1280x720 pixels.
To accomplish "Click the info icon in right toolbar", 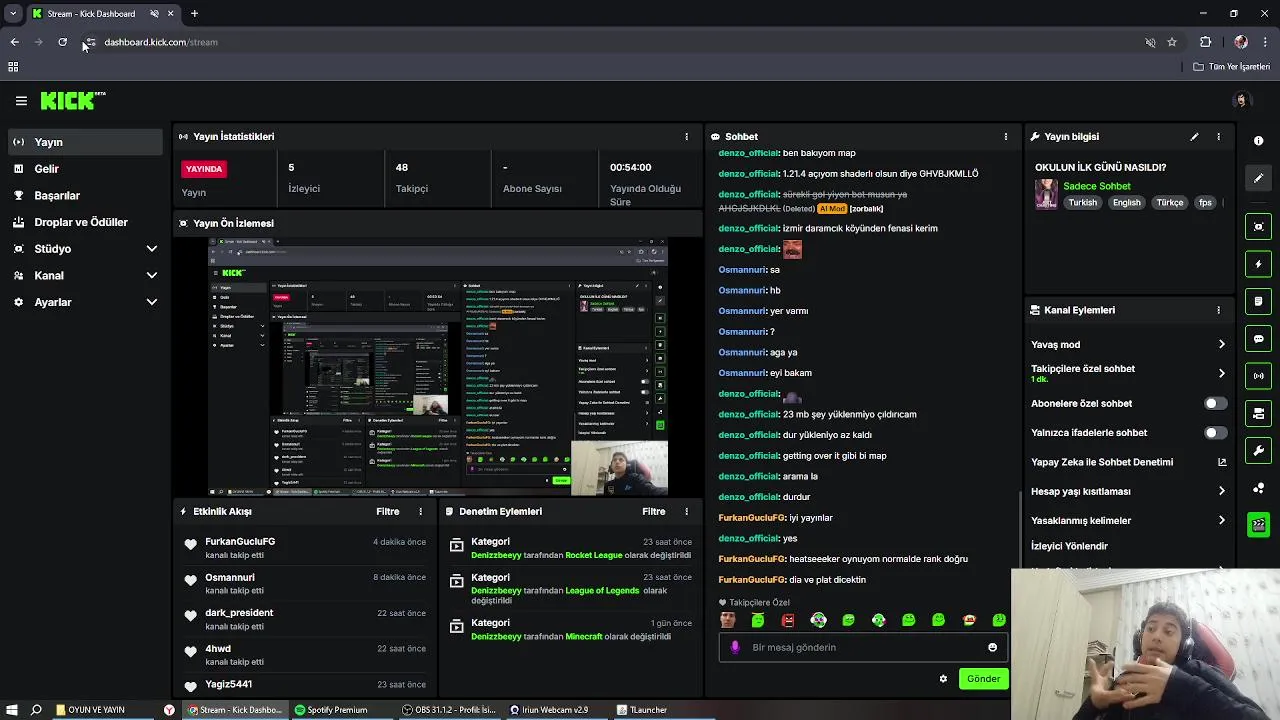I will pyautogui.click(x=1259, y=141).
